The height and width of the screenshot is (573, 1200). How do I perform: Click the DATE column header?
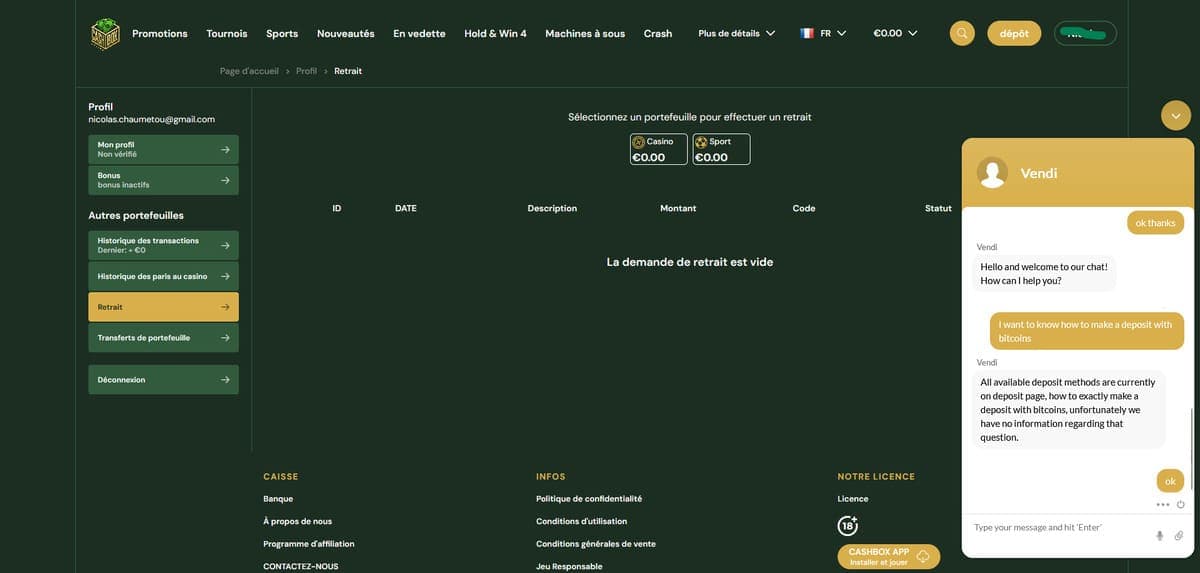coord(406,208)
